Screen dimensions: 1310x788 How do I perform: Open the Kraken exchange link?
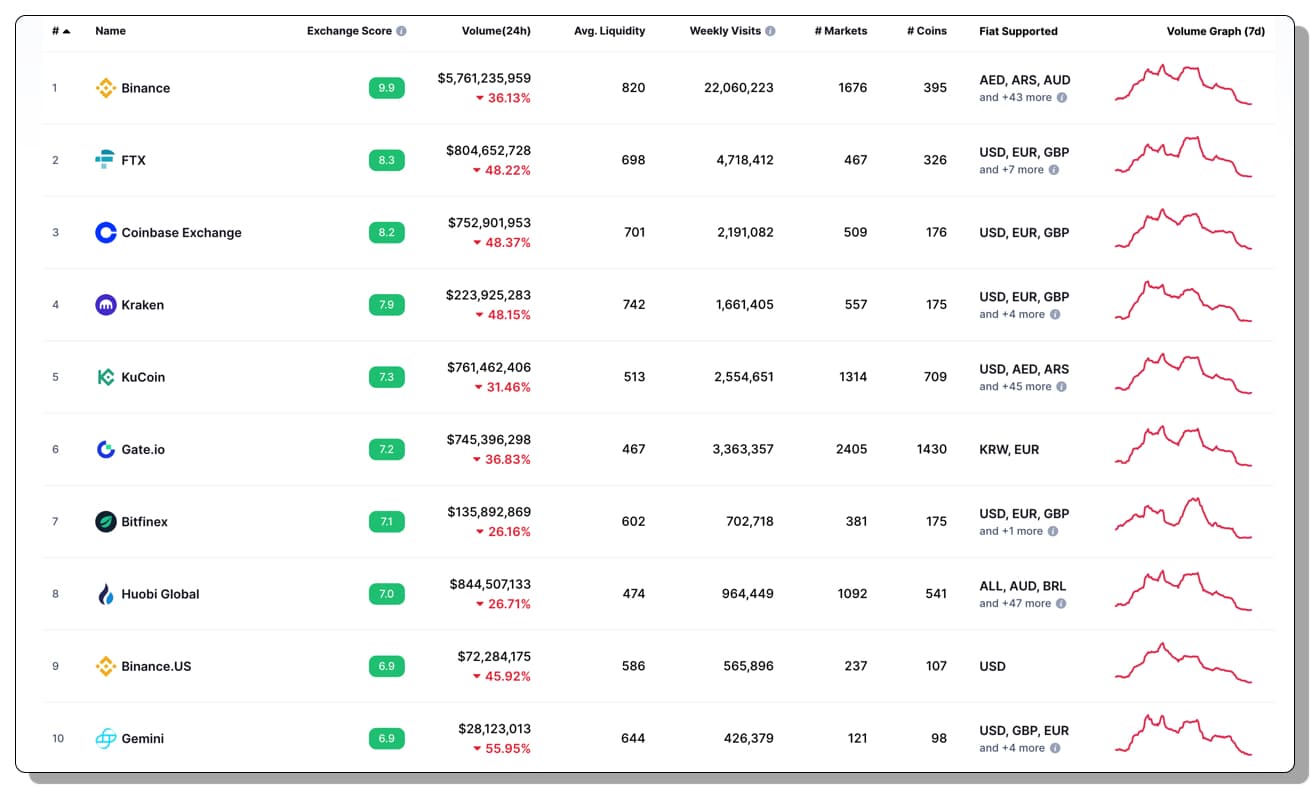click(x=143, y=305)
